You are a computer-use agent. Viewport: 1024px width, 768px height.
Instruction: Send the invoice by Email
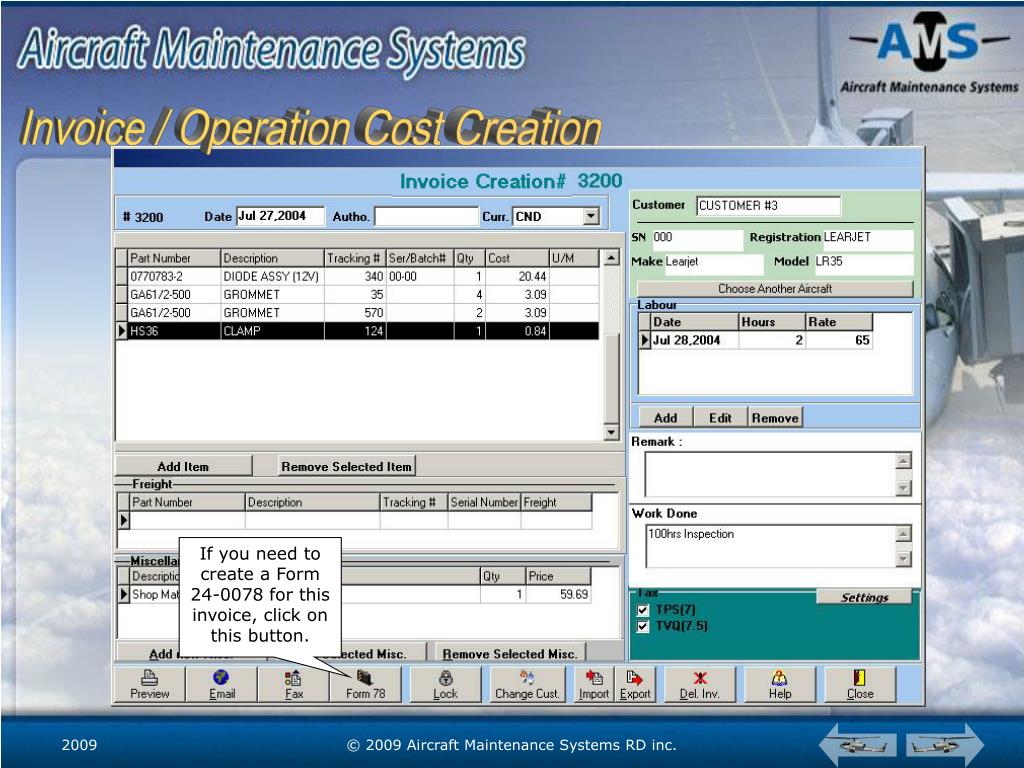pos(222,684)
